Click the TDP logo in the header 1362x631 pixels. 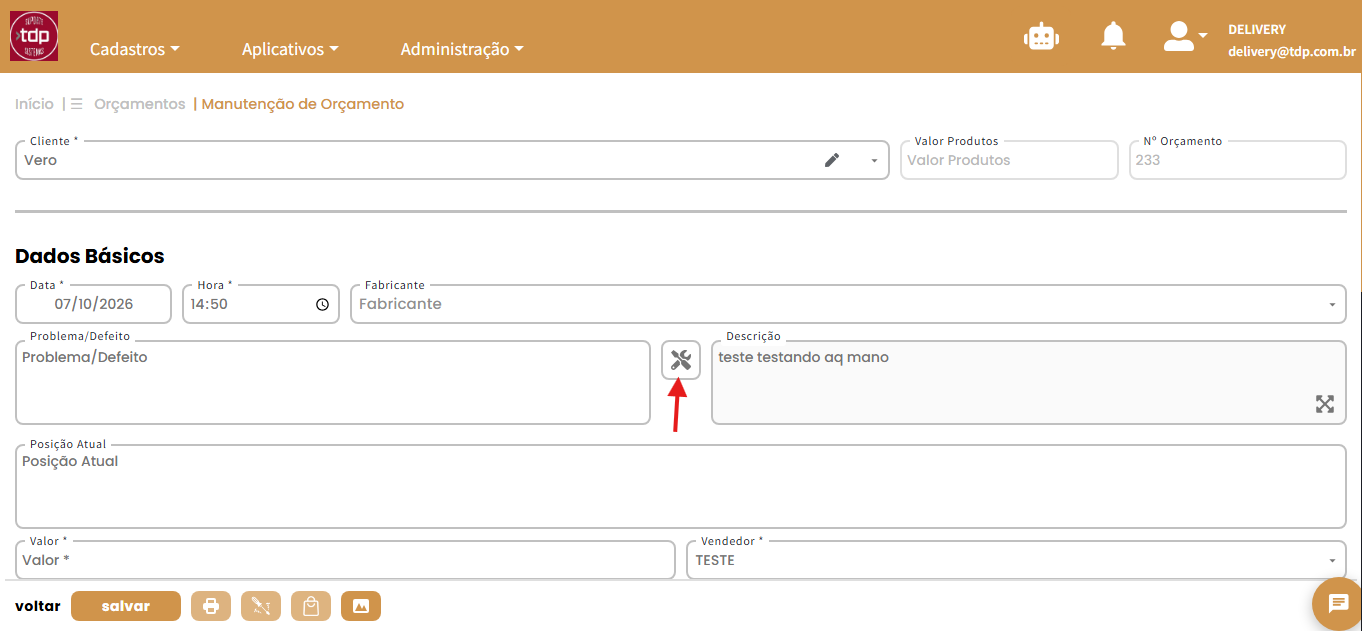[x=34, y=36]
